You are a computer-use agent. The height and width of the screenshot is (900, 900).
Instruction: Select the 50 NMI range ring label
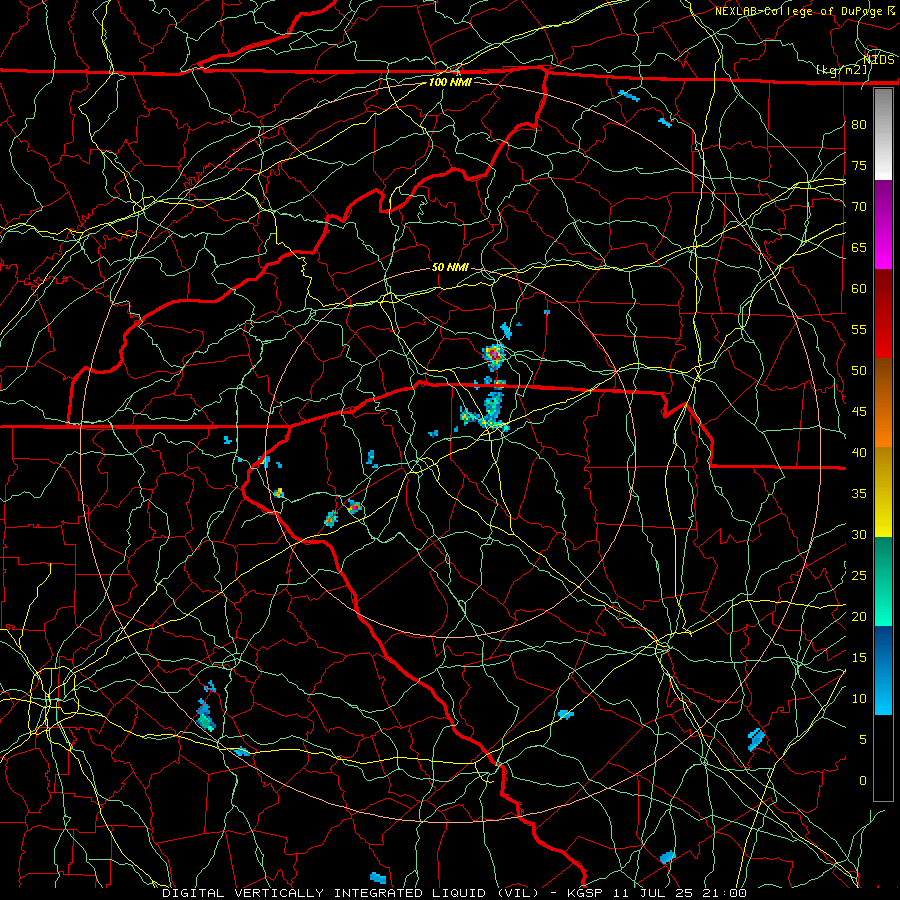click(x=450, y=267)
